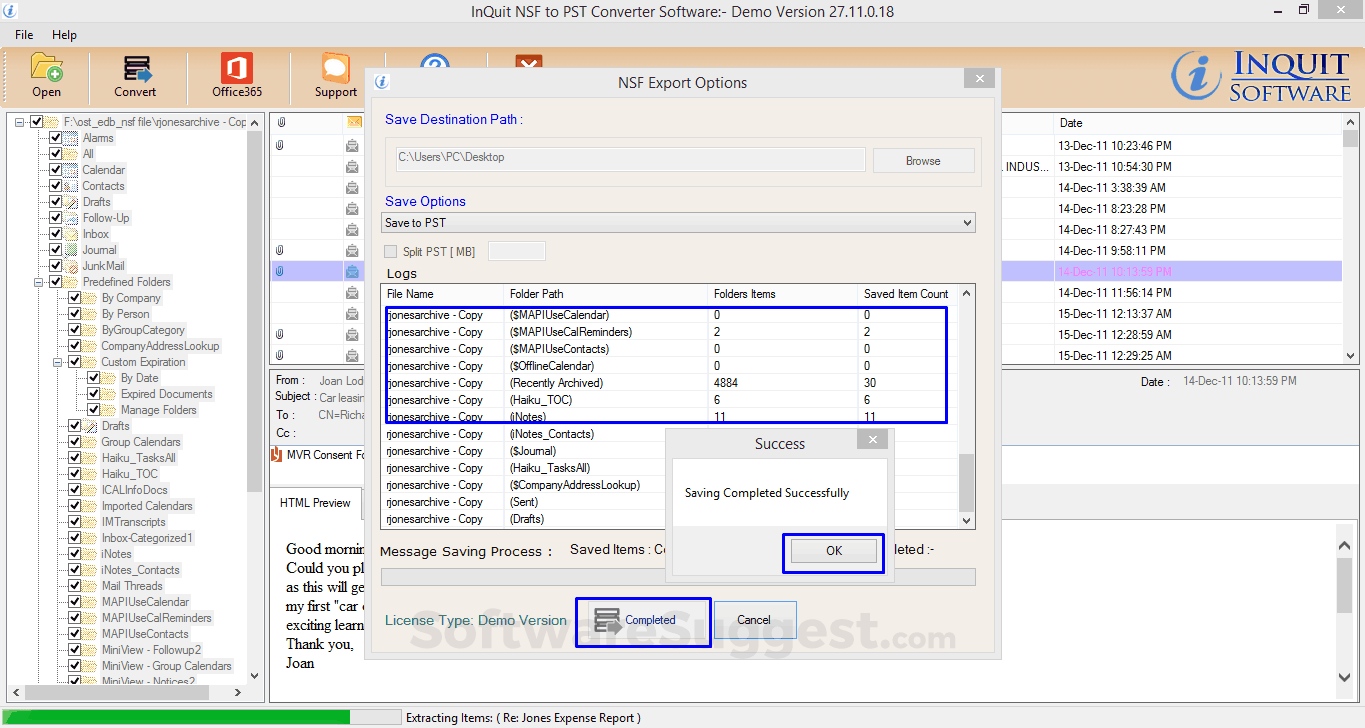
Task: Select the ICALInfoDocs tree item
Action: click(134, 490)
